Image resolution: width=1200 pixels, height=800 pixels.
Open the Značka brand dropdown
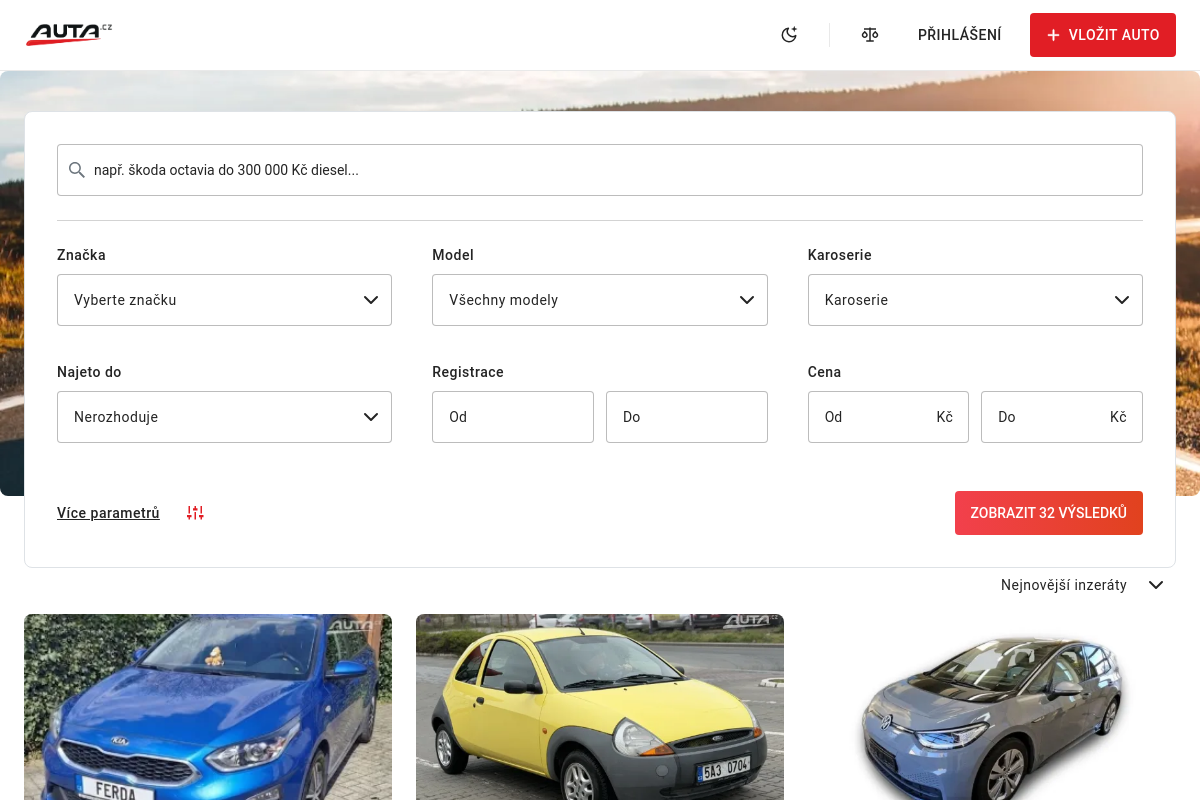[x=224, y=300]
